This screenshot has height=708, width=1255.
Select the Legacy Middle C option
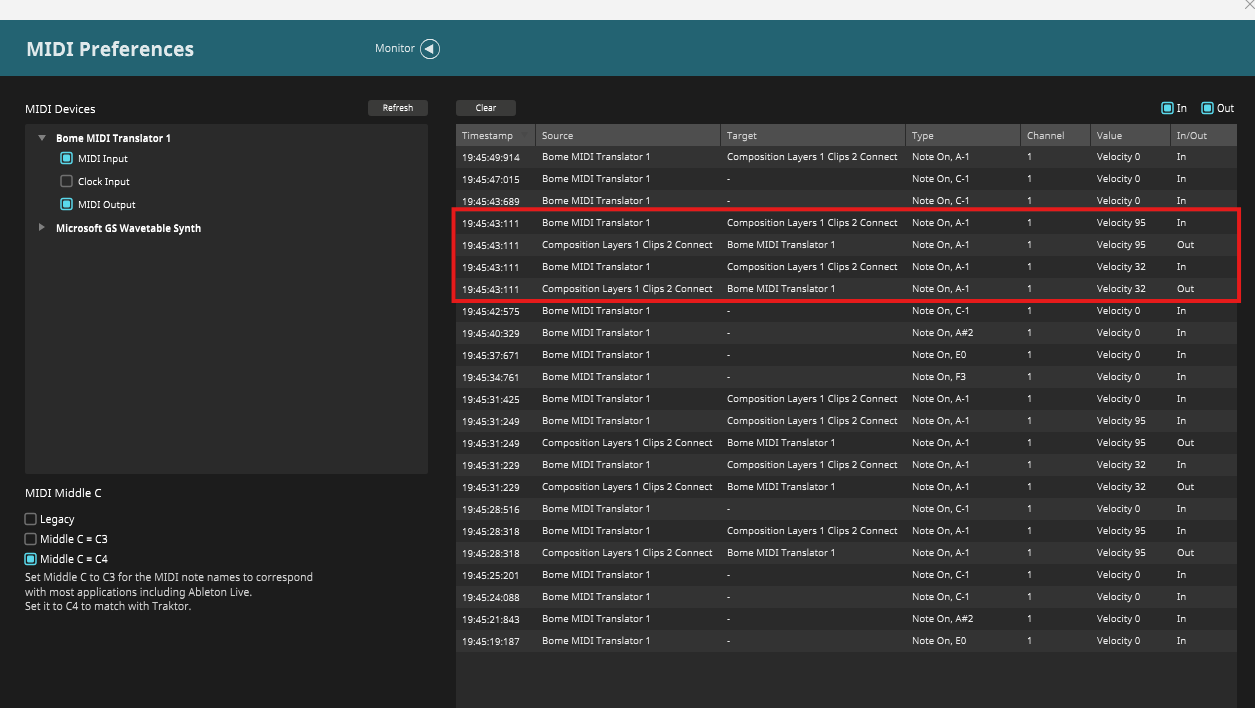(x=31, y=520)
